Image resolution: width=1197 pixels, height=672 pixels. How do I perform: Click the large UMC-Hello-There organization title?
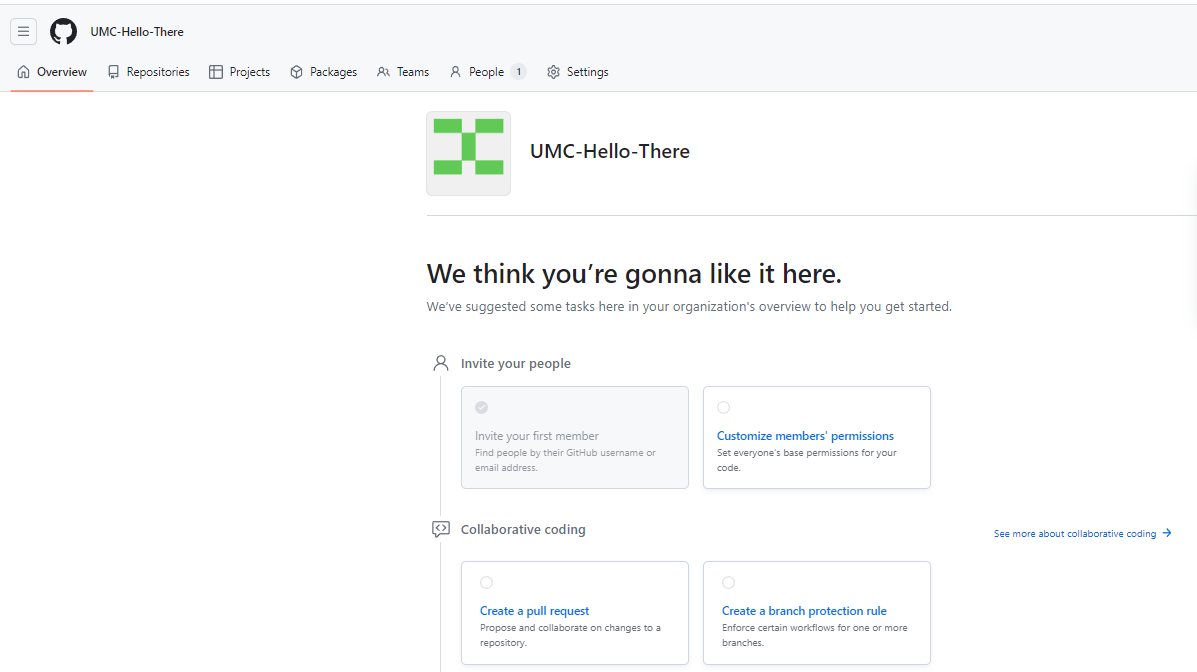click(x=610, y=151)
